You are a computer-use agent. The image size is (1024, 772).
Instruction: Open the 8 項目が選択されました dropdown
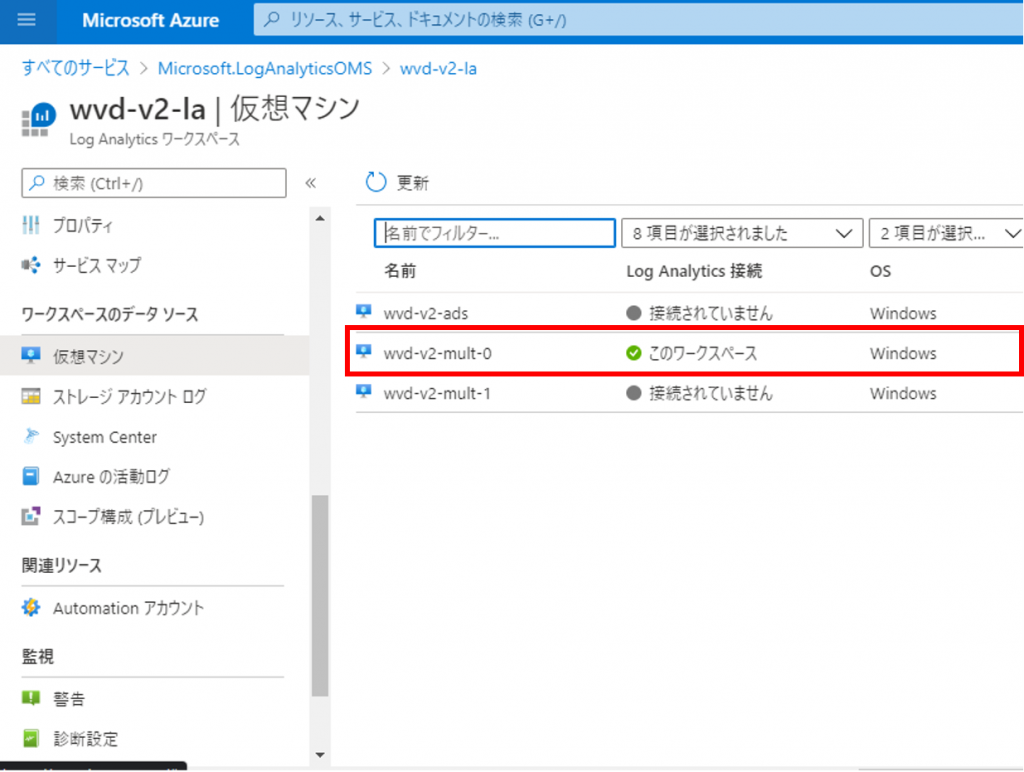click(x=743, y=232)
